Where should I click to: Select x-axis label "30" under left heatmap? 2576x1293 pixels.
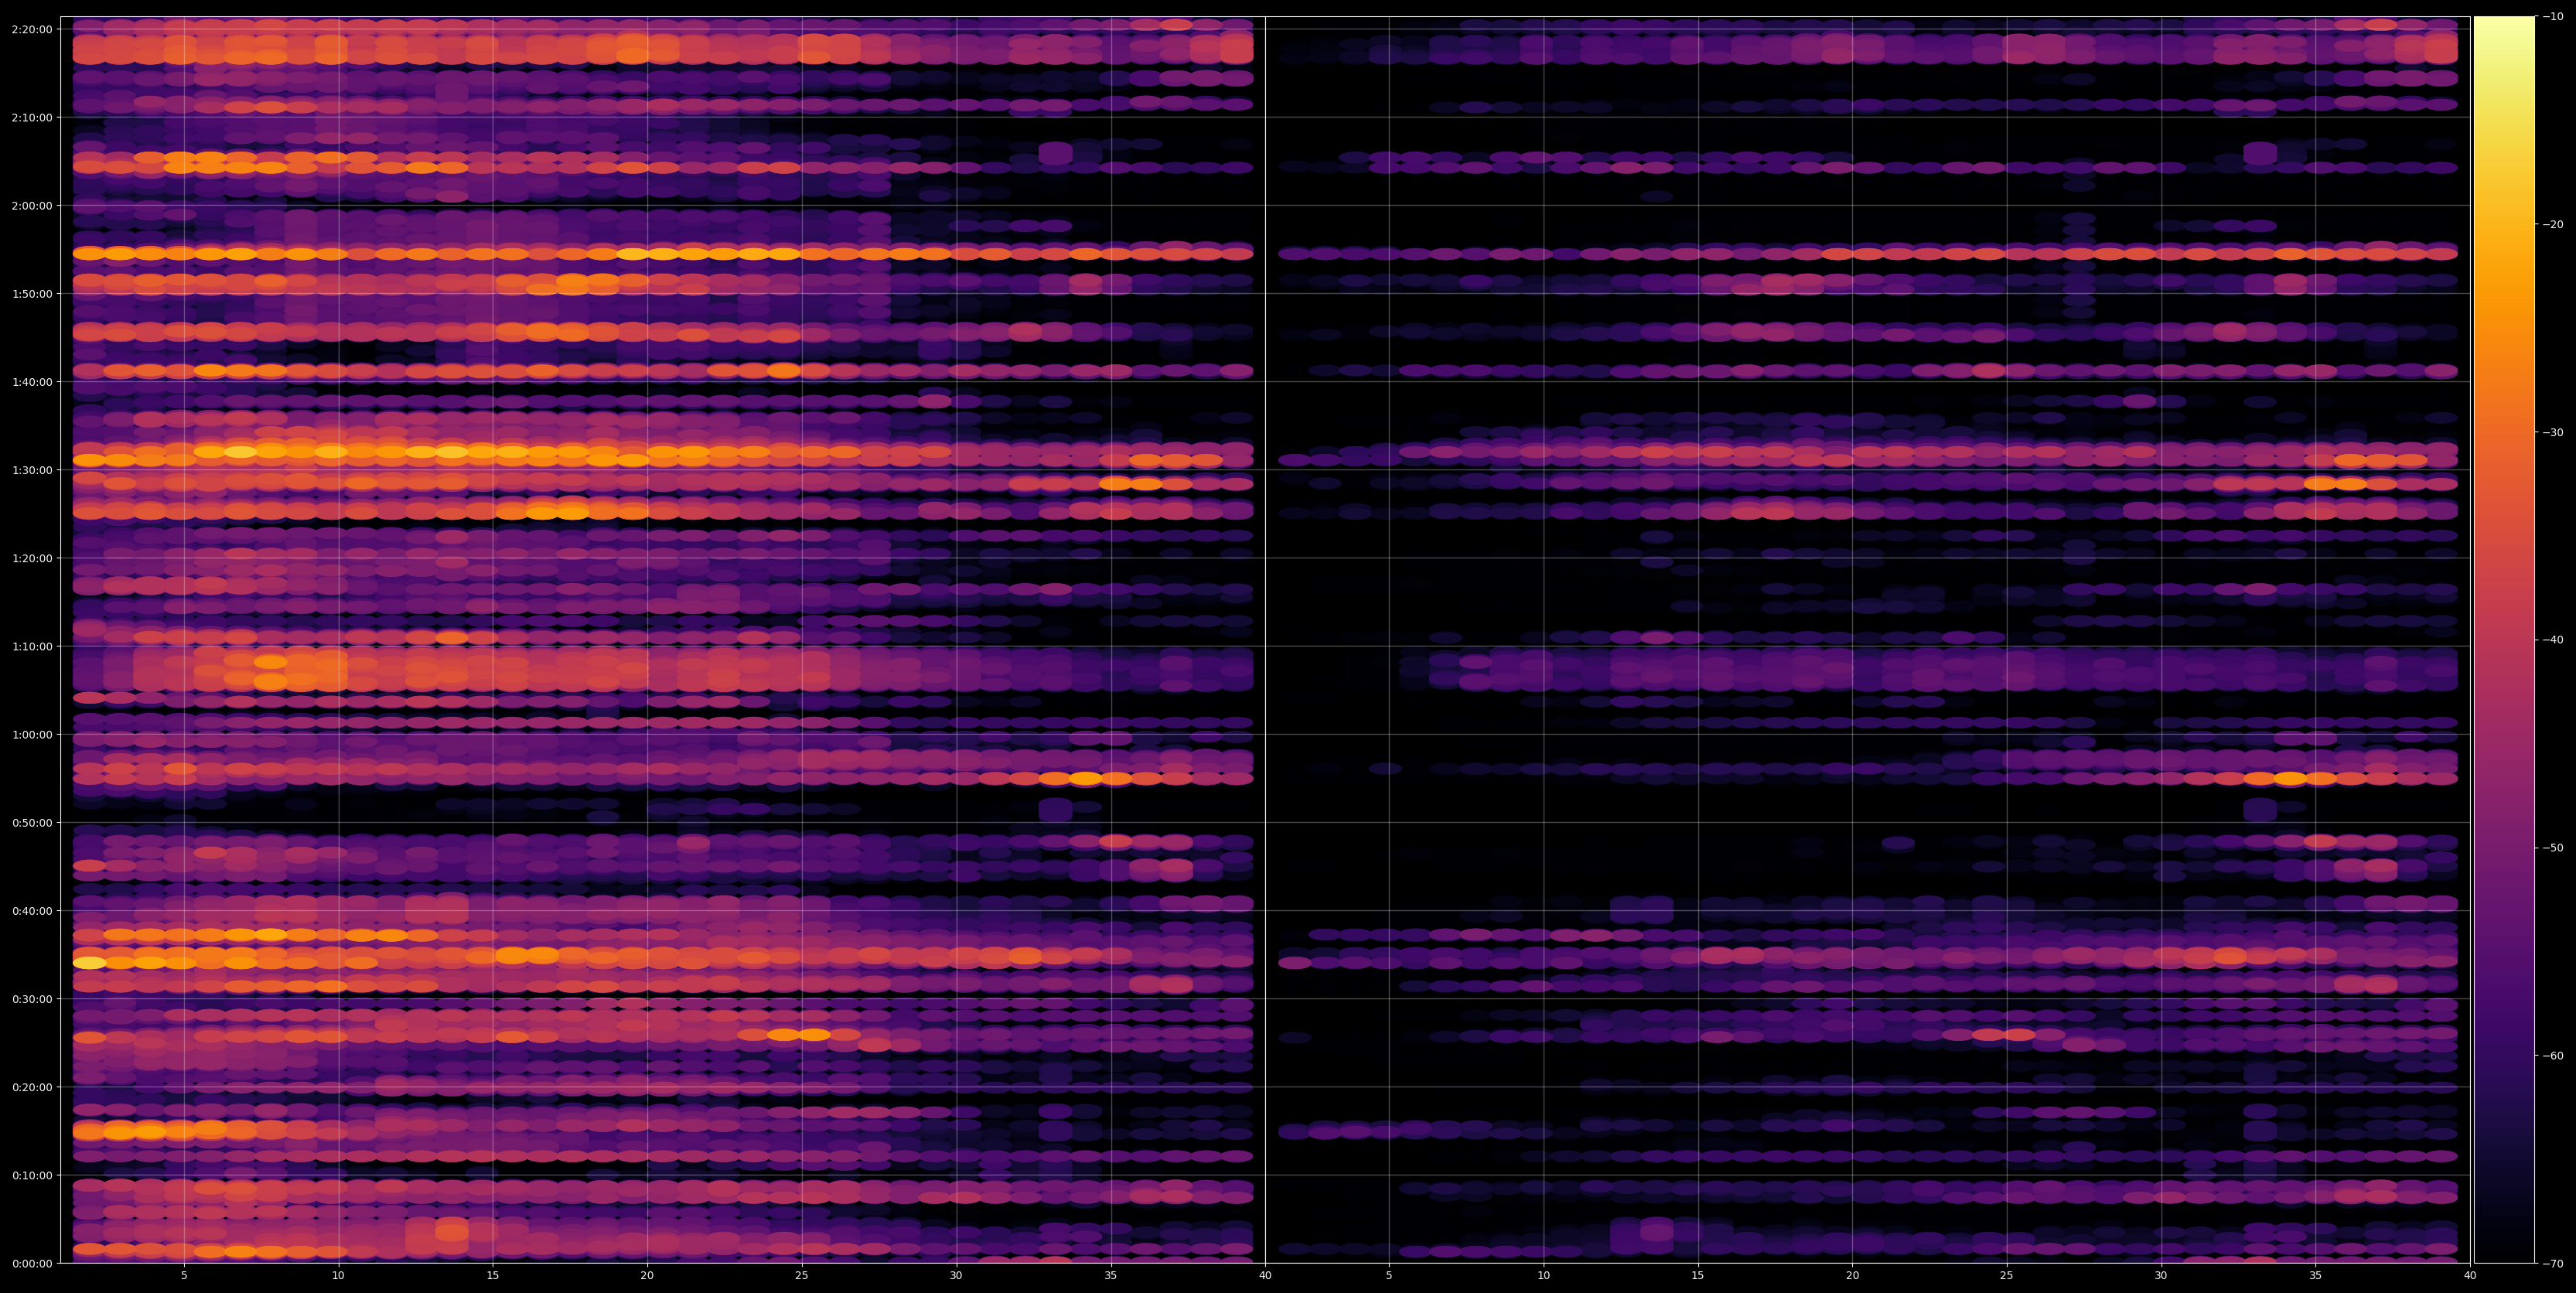coord(956,1276)
